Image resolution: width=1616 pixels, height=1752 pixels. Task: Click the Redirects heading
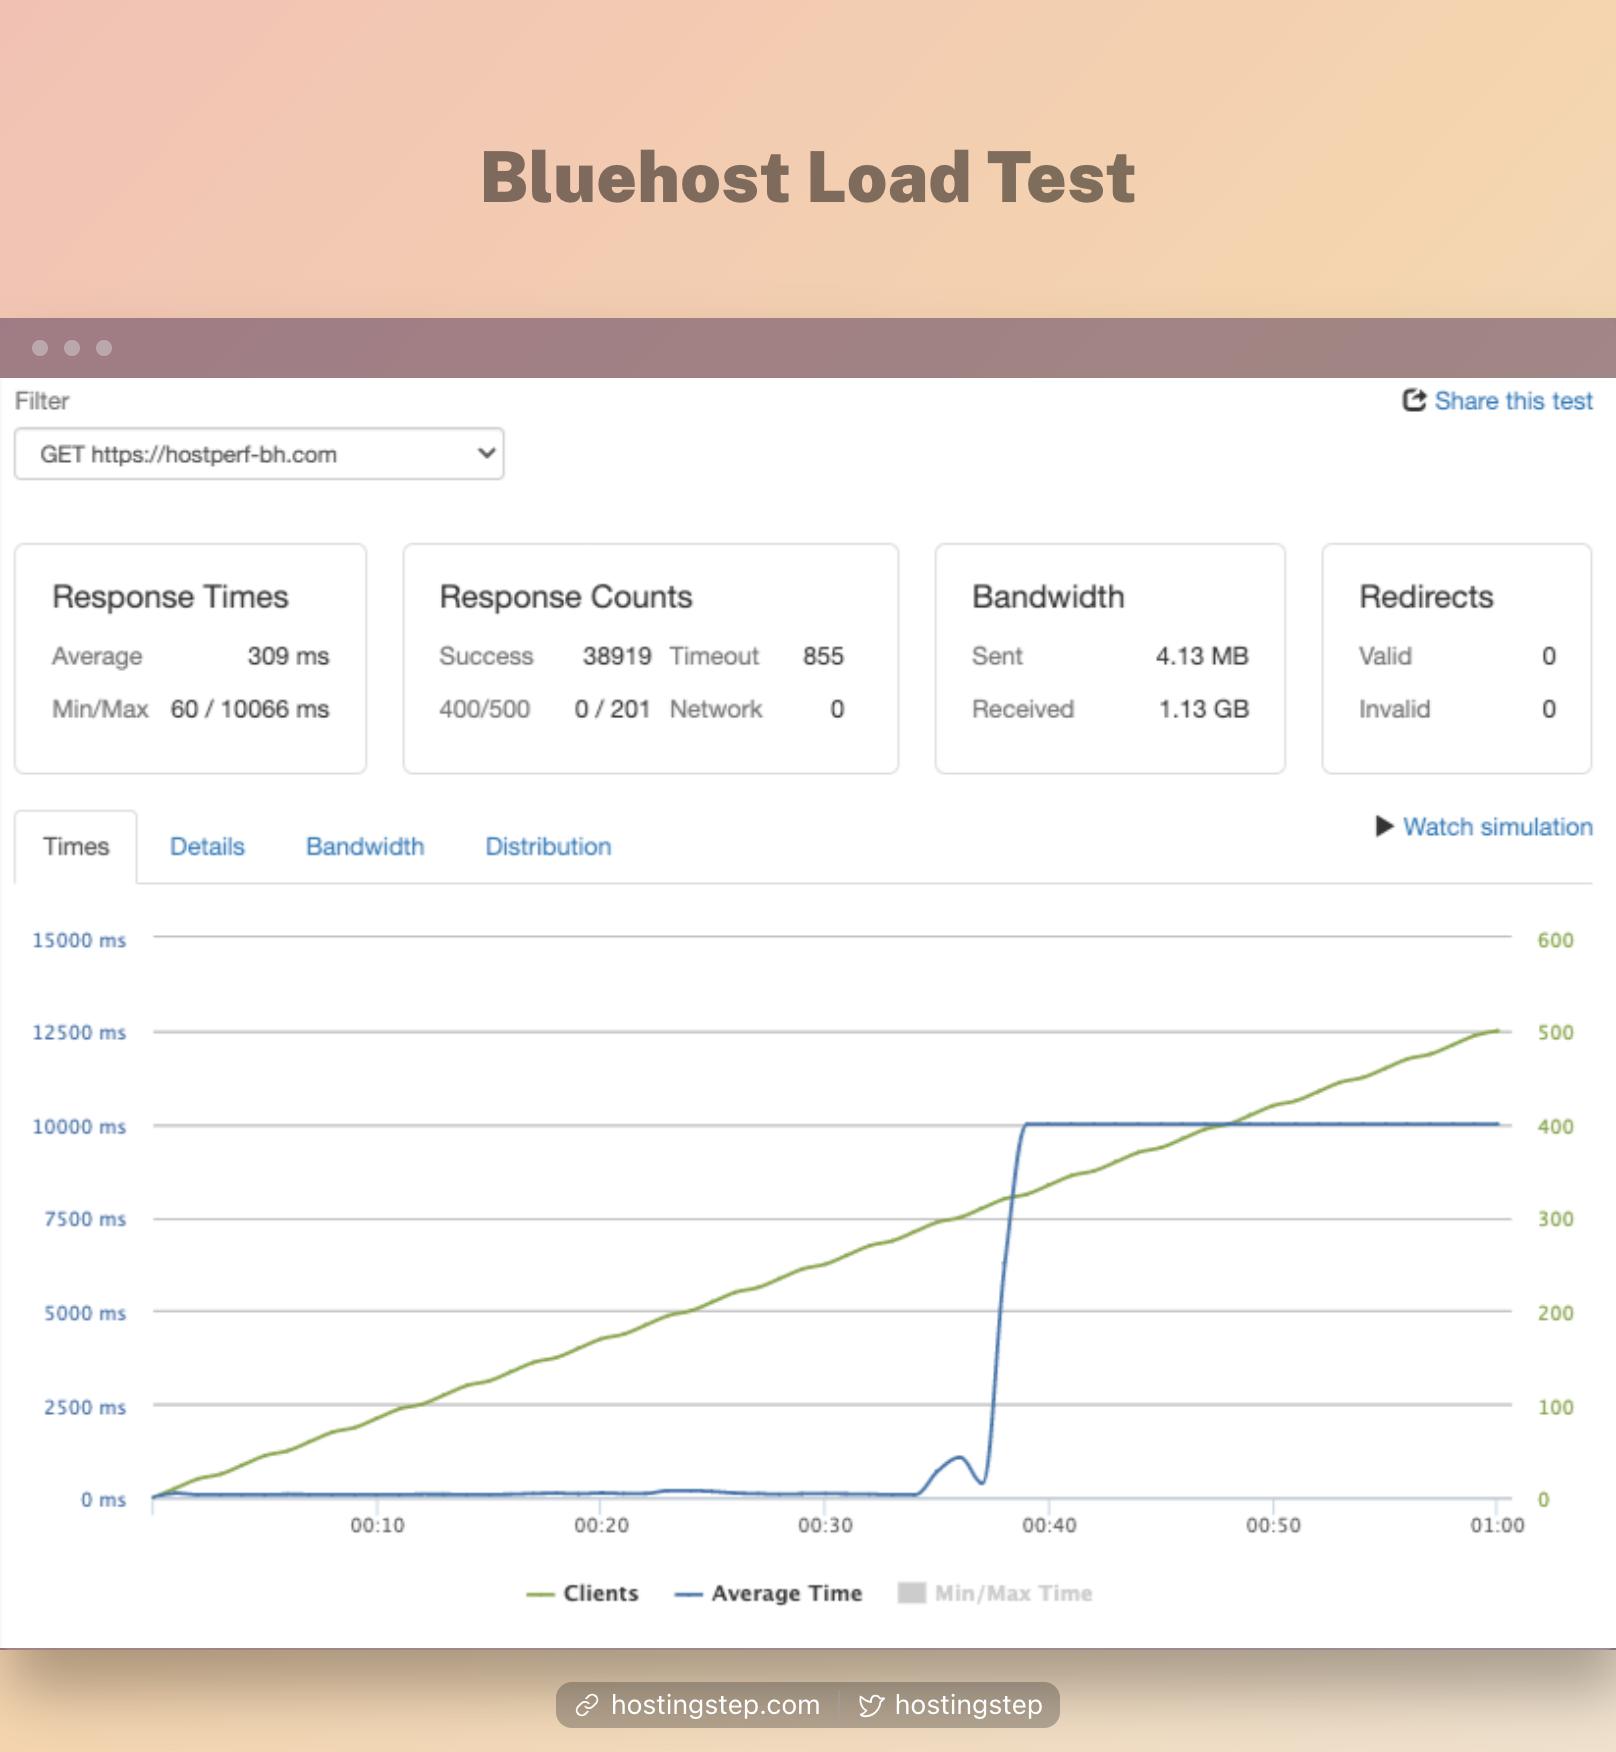coord(1426,597)
